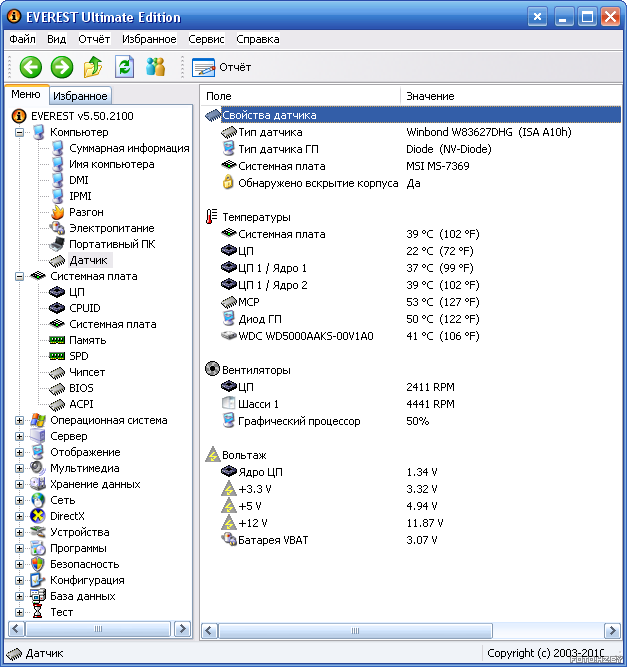Click the right arrow of the details panel scrollbar
Screen dimensions: 627x667
click(x=613, y=630)
